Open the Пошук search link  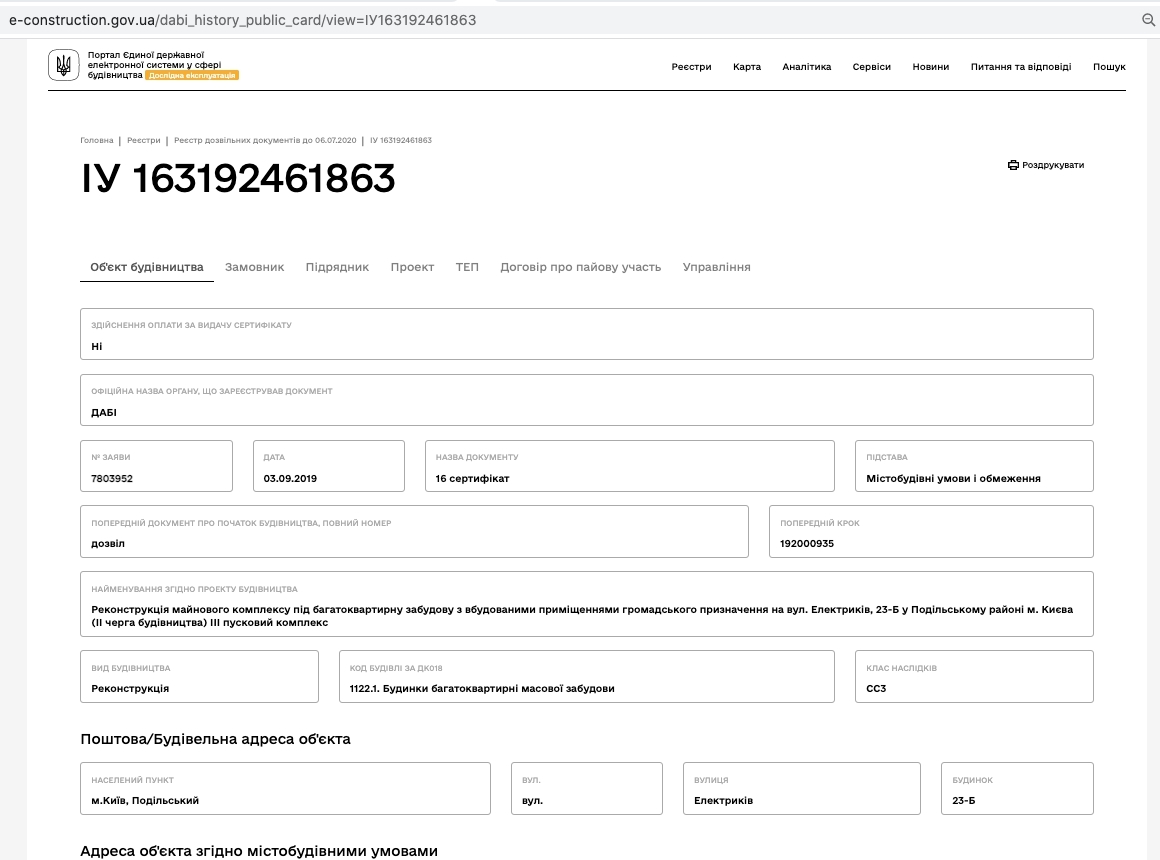[1109, 67]
